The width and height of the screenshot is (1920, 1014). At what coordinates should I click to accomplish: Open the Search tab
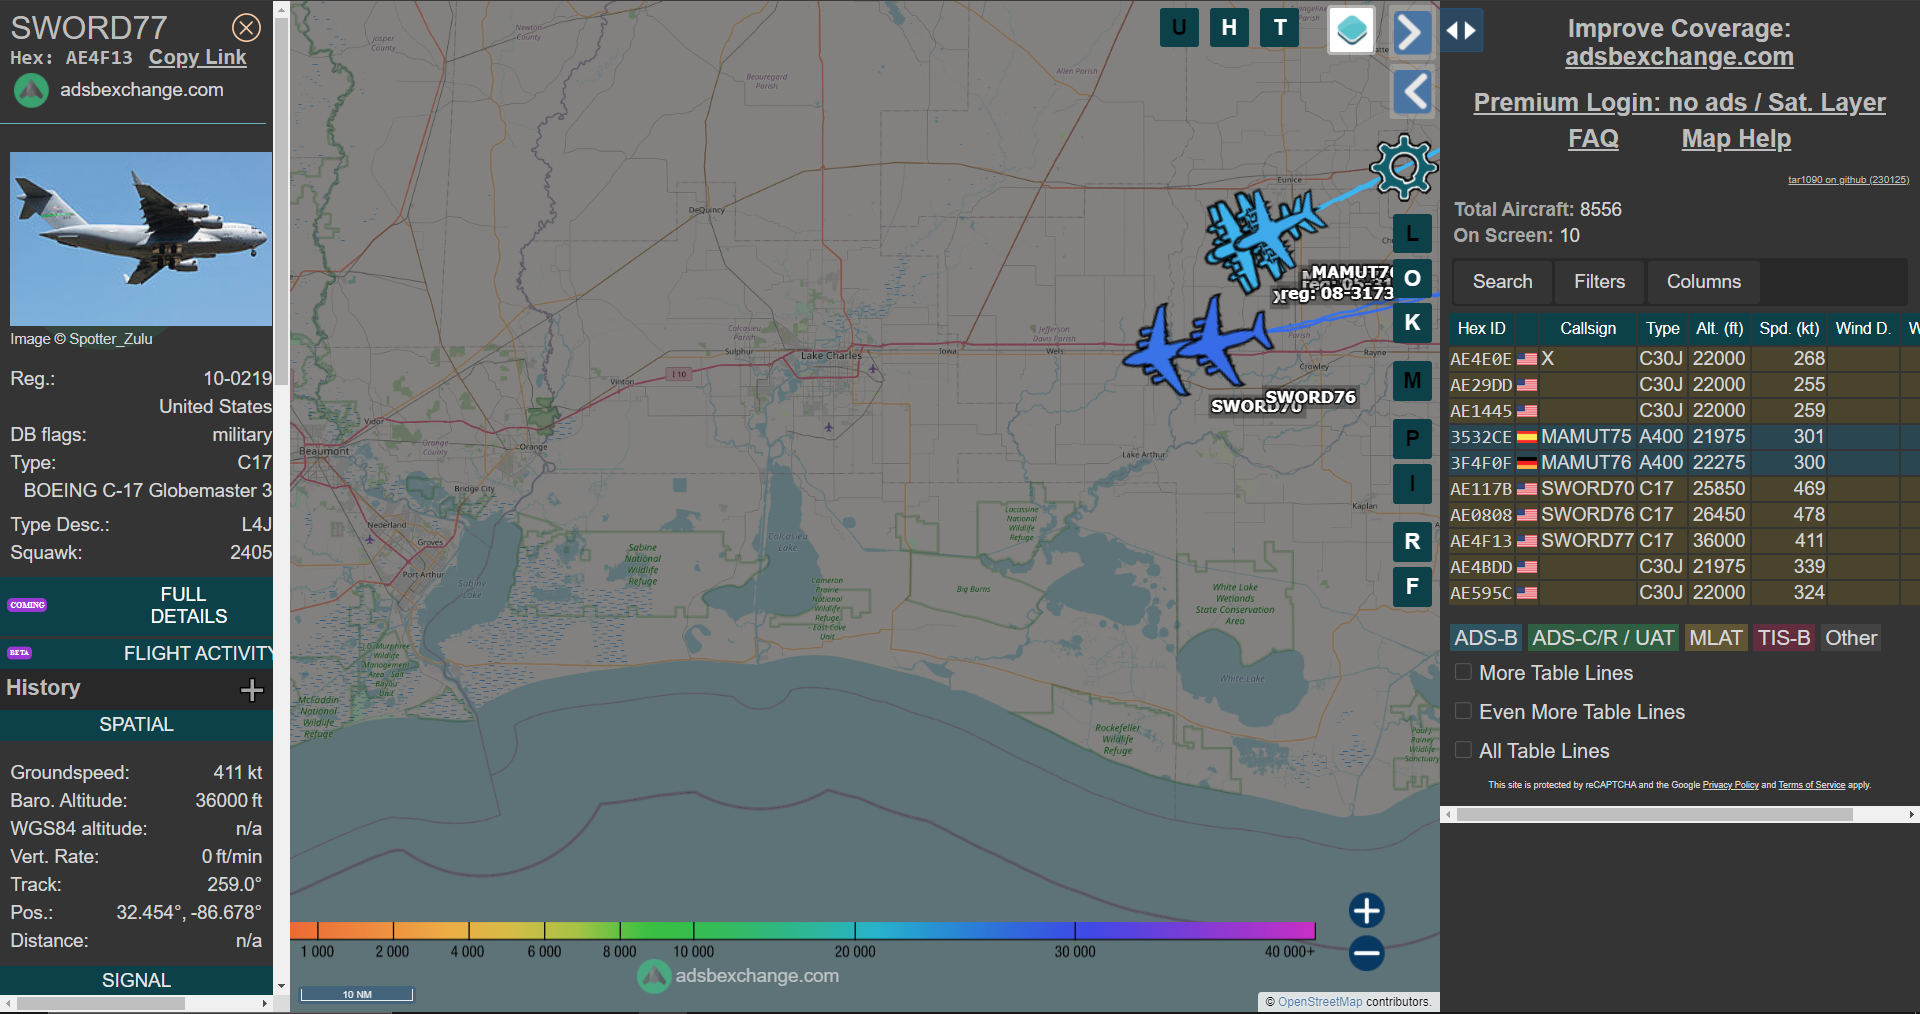tap(1502, 282)
